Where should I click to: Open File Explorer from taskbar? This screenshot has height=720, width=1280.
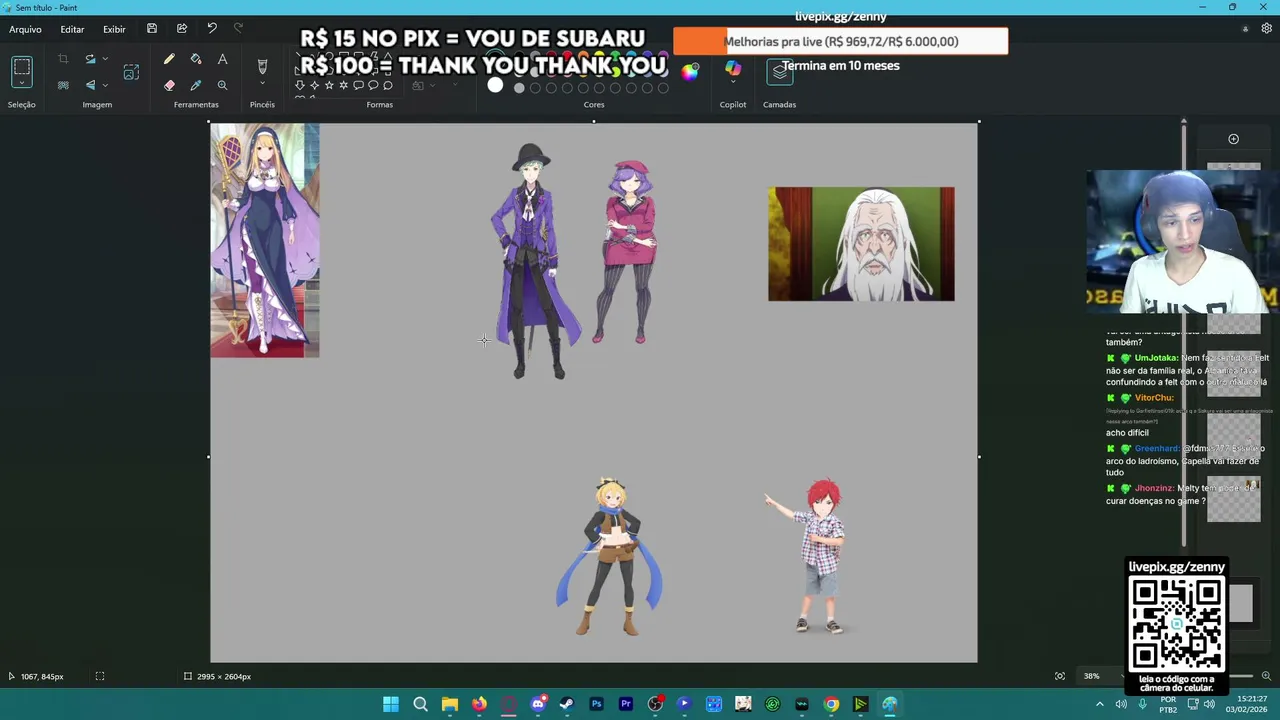point(450,704)
